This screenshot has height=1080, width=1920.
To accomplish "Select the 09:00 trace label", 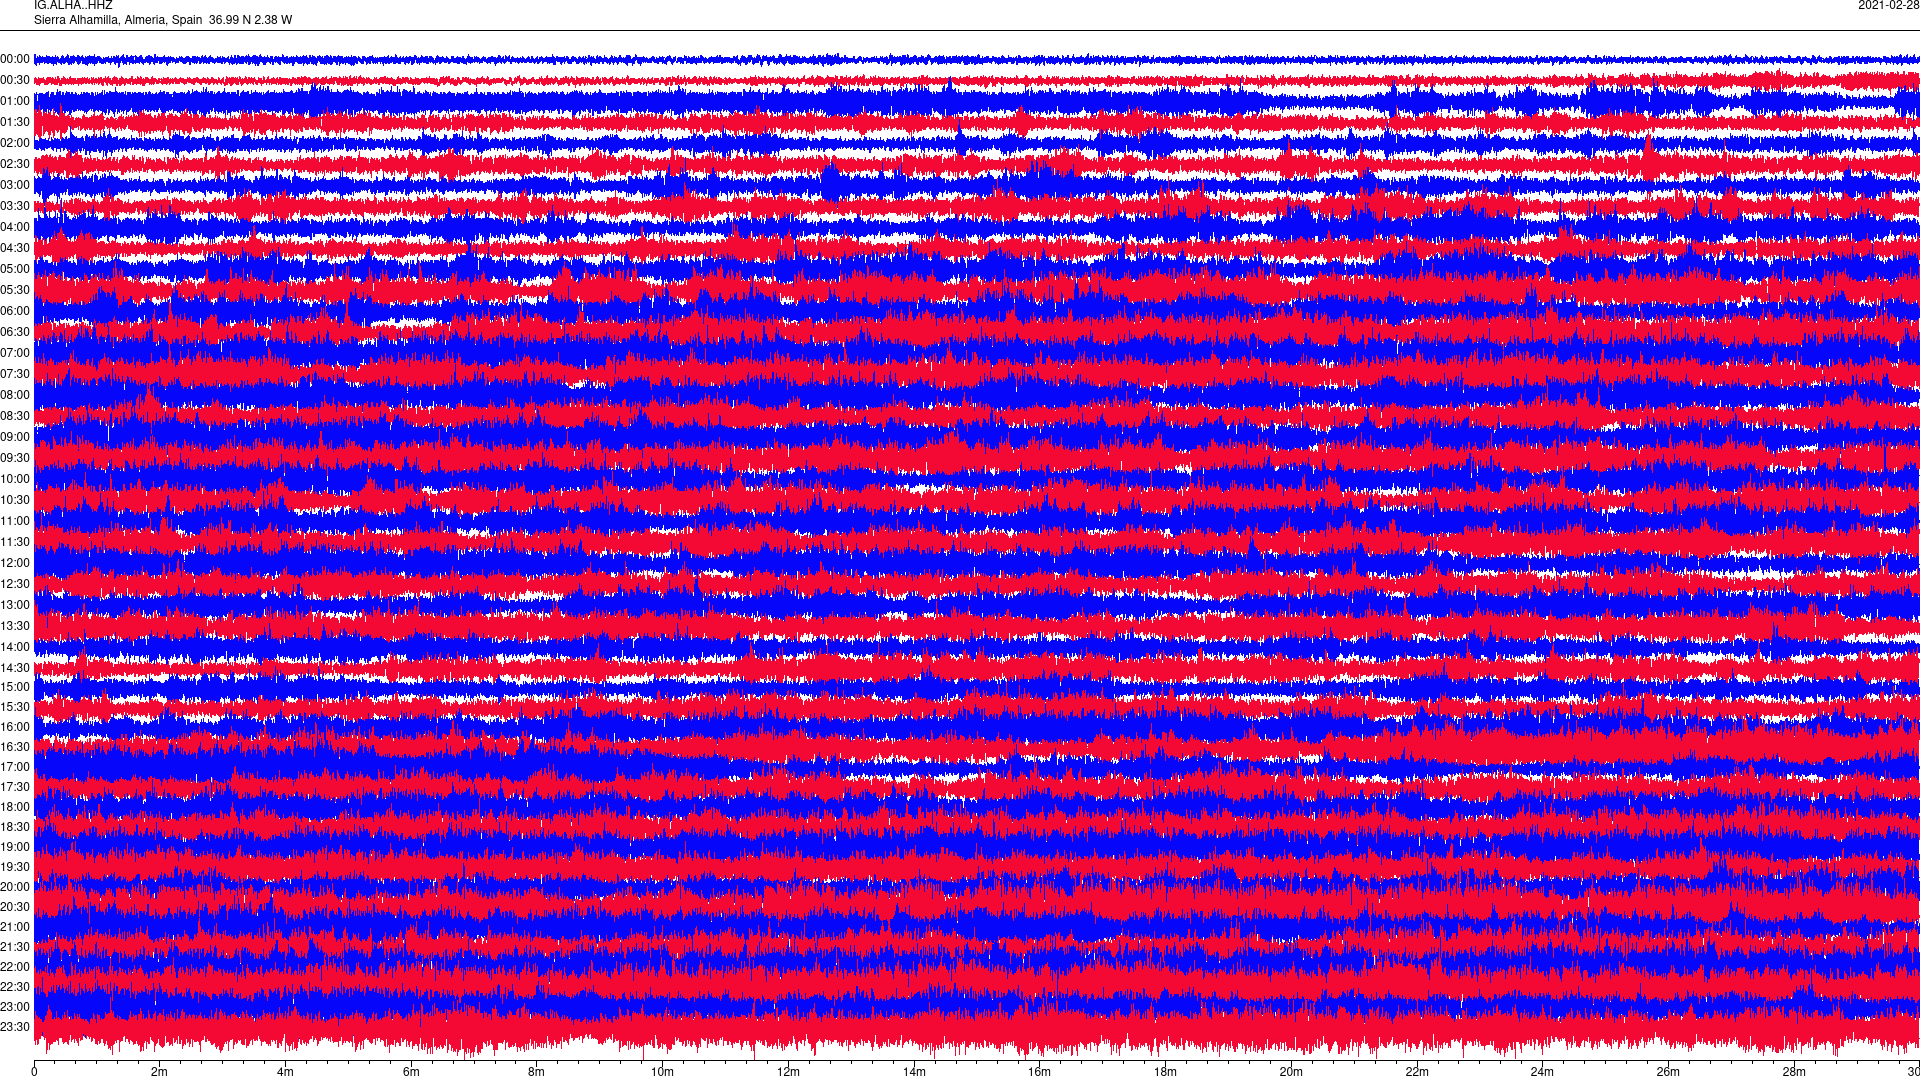I will [x=15, y=438].
